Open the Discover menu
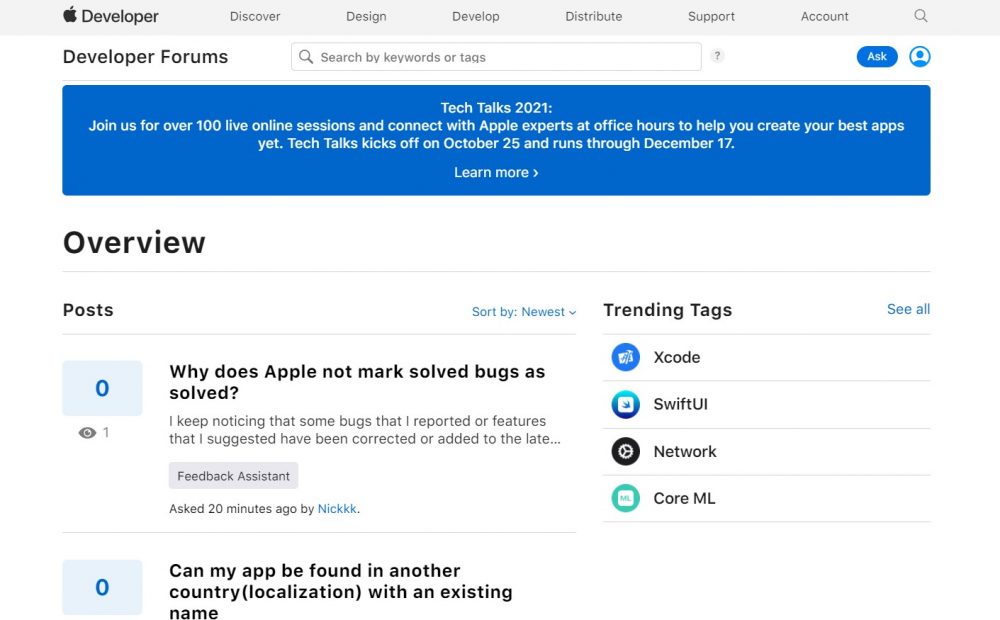1000x620 pixels. point(255,16)
